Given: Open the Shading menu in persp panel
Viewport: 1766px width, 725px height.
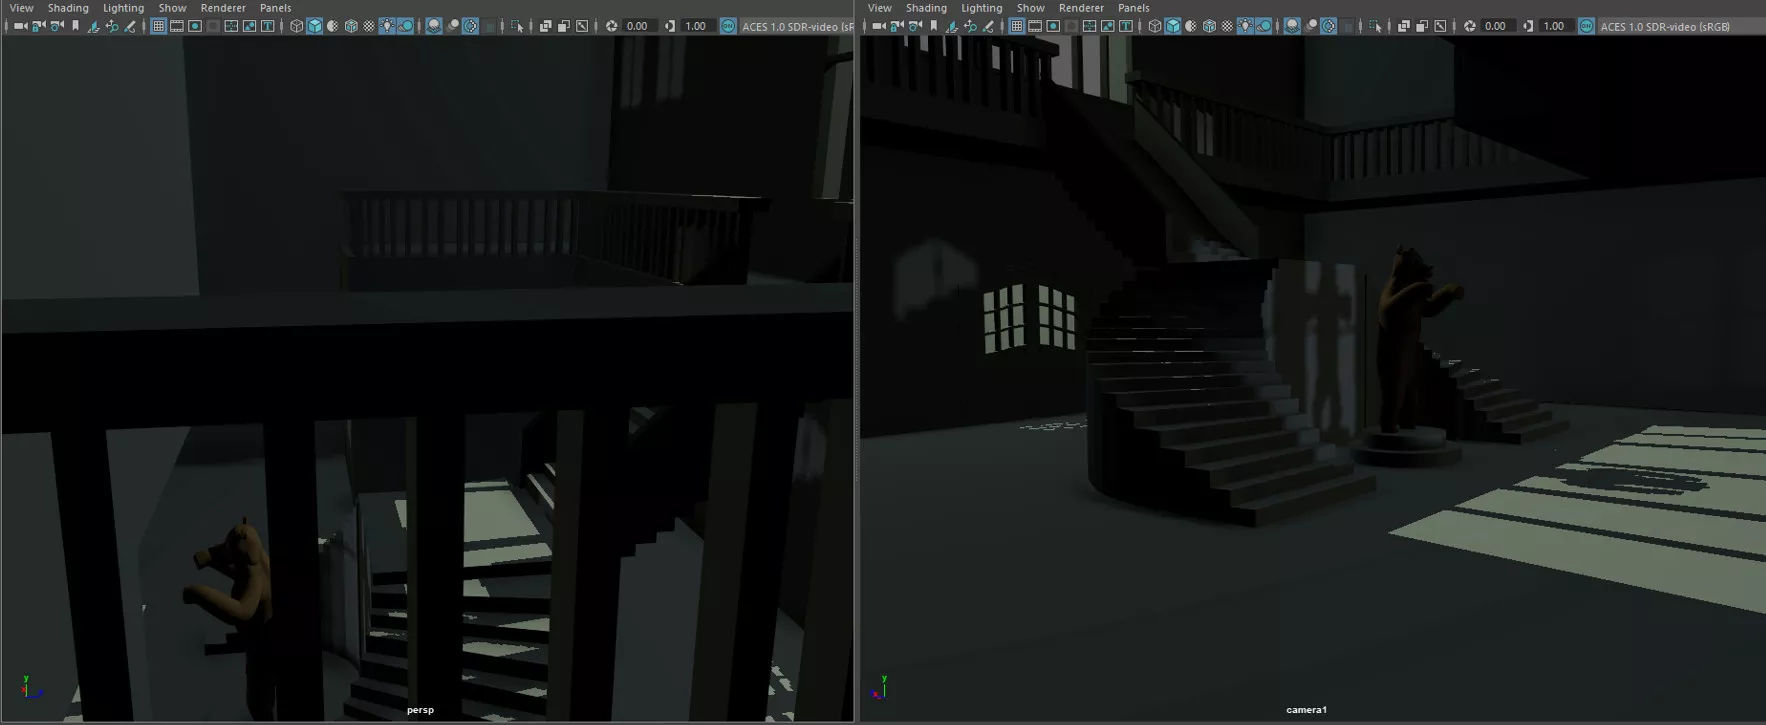Looking at the screenshot, I should 68,8.
